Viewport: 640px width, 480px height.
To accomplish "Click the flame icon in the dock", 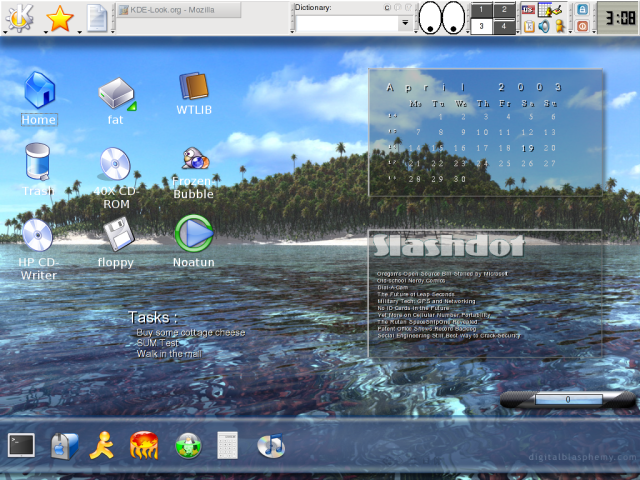I will pyautogui.click(x=144, y=445).
